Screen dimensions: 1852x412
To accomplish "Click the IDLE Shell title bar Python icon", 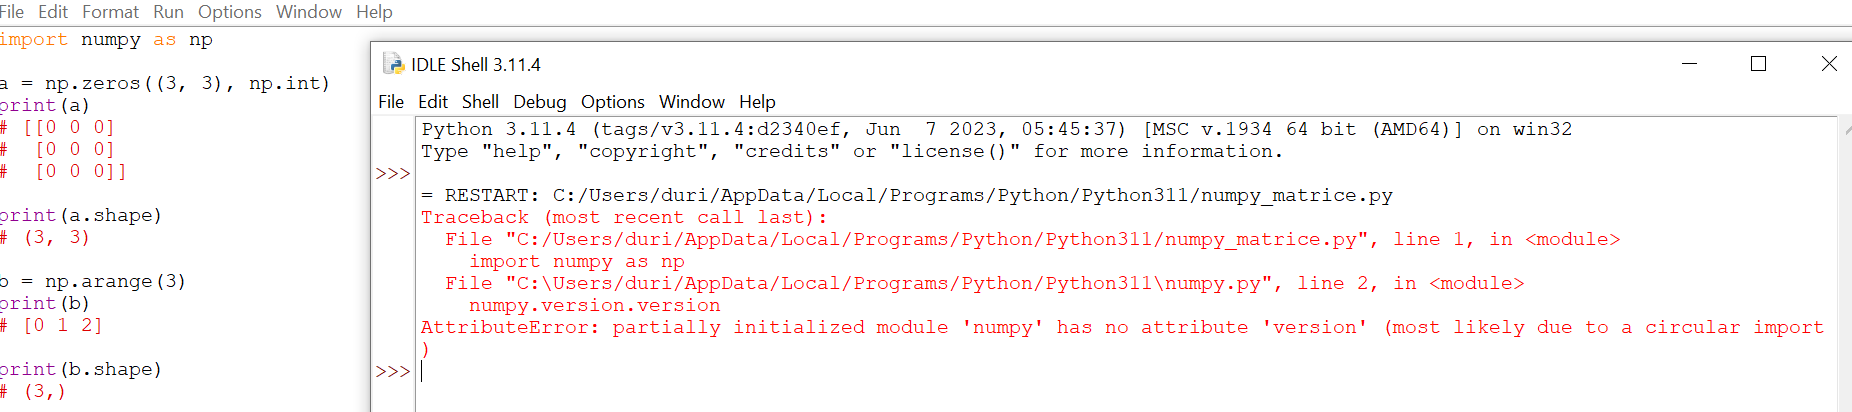I will 393,64.
